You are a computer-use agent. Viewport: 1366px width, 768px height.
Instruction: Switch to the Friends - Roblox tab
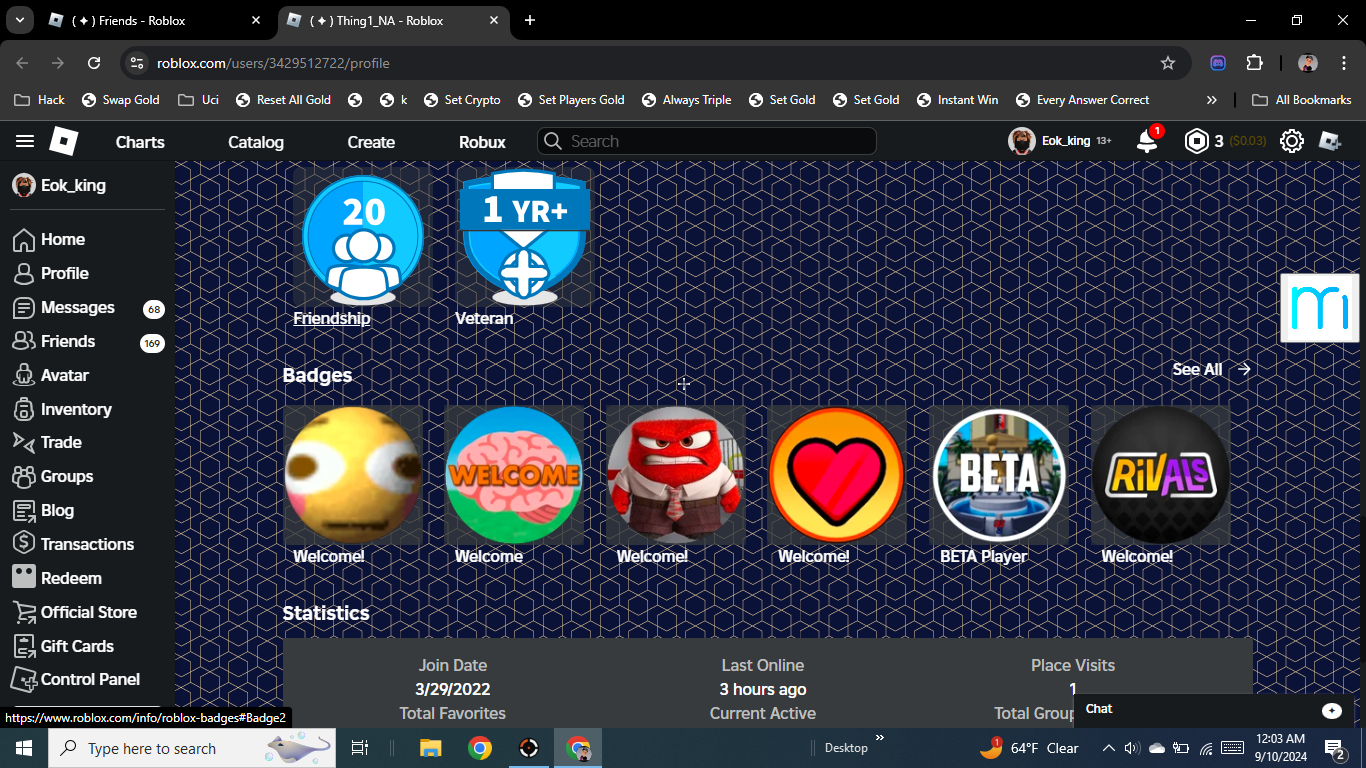click(154, 20)
